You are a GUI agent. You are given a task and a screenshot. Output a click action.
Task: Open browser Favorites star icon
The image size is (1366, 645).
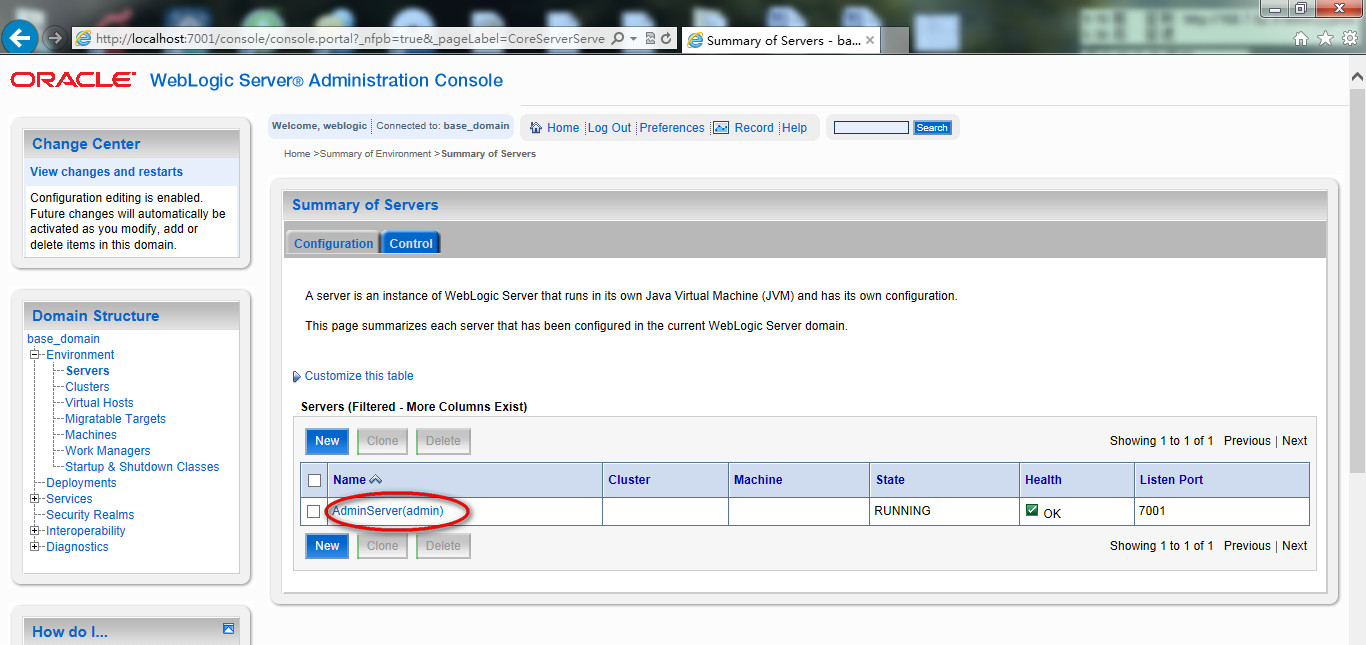click(x=1325, y=38)
